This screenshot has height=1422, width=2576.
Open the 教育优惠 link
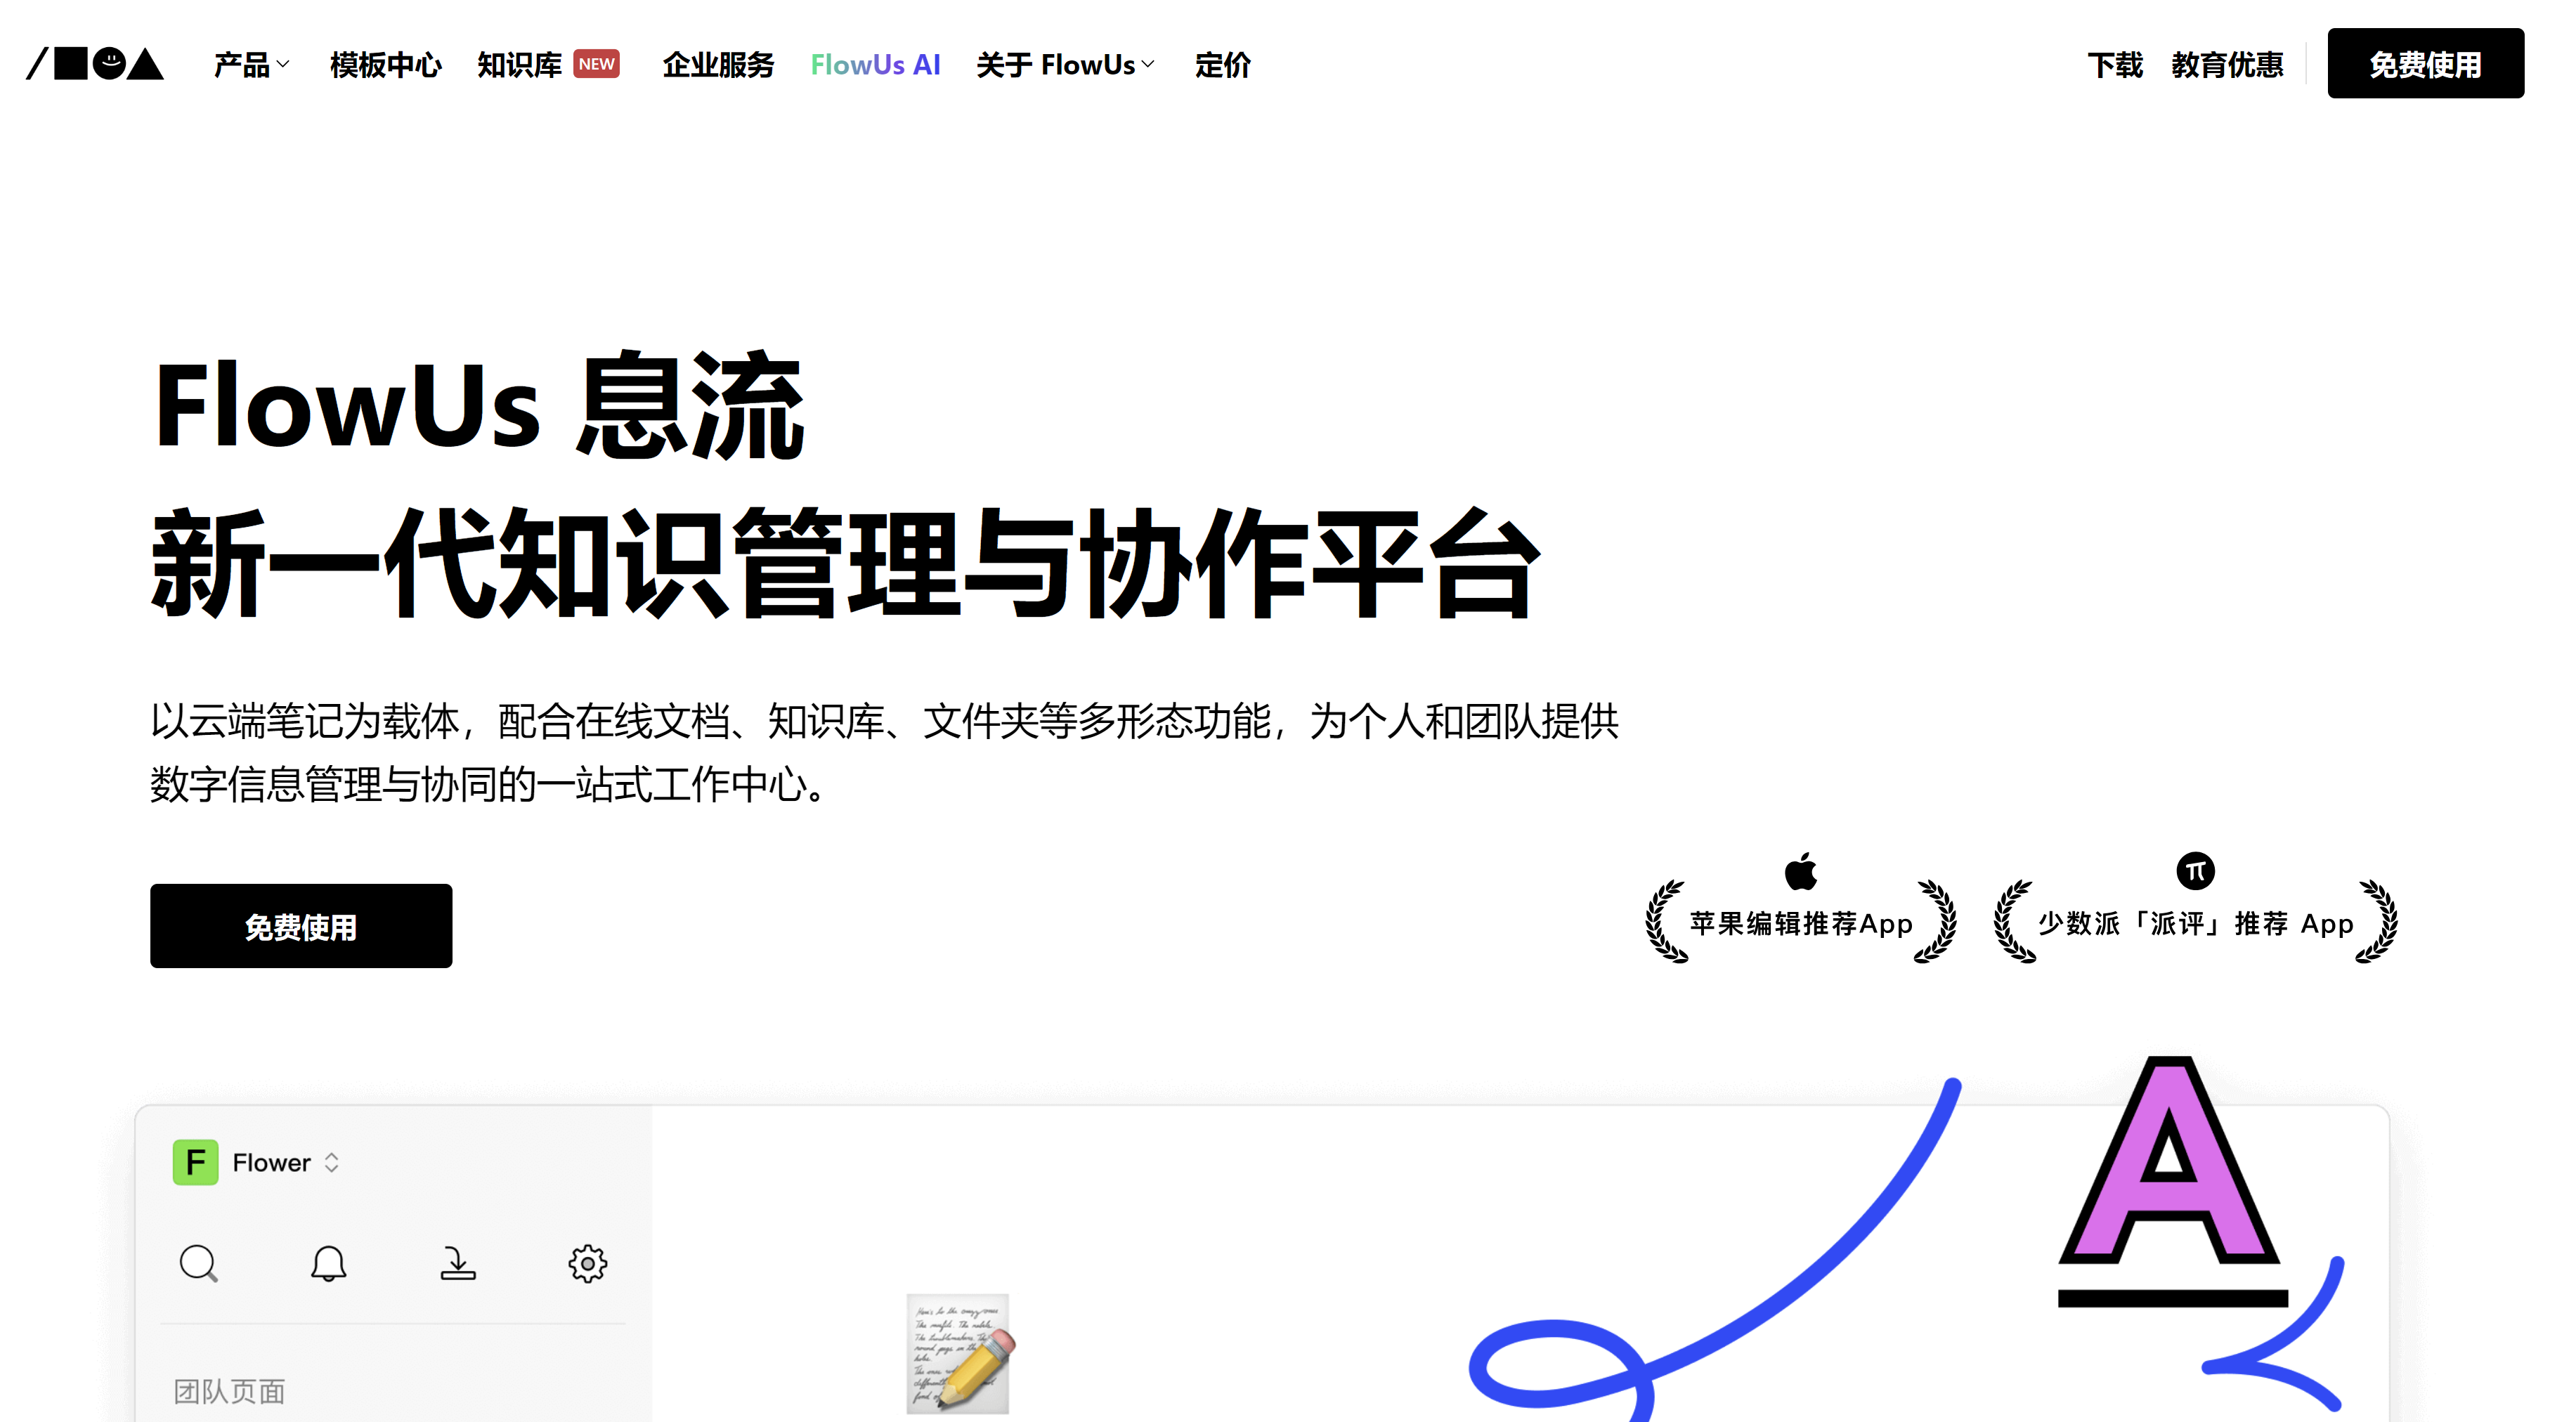[2227, 65]
